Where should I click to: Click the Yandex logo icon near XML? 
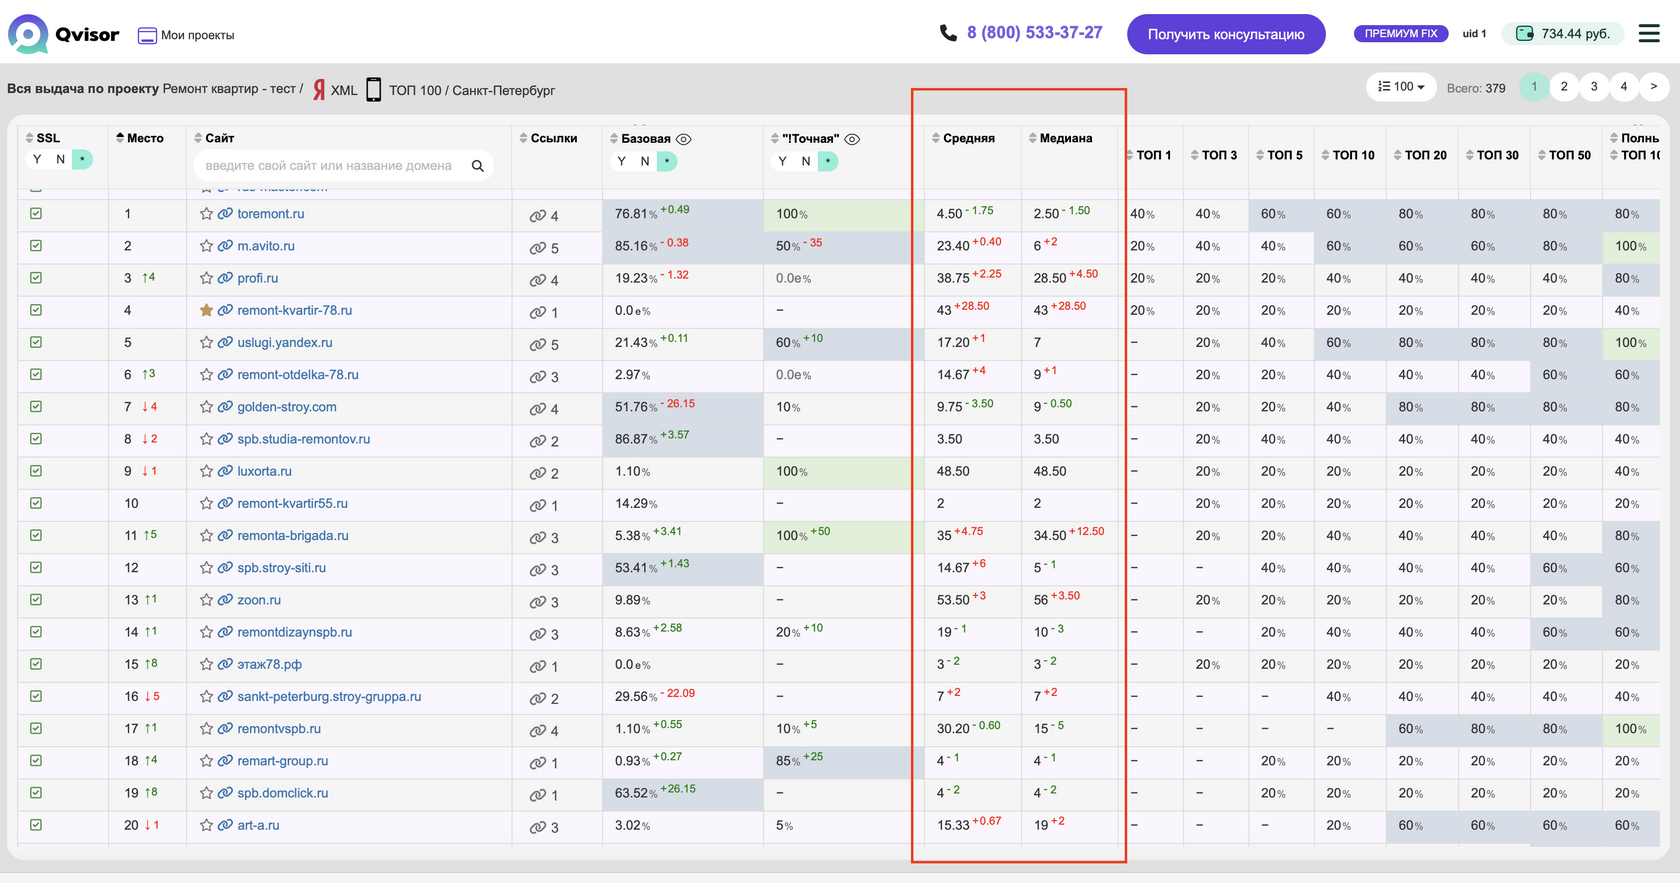click(x=319, y=89)
